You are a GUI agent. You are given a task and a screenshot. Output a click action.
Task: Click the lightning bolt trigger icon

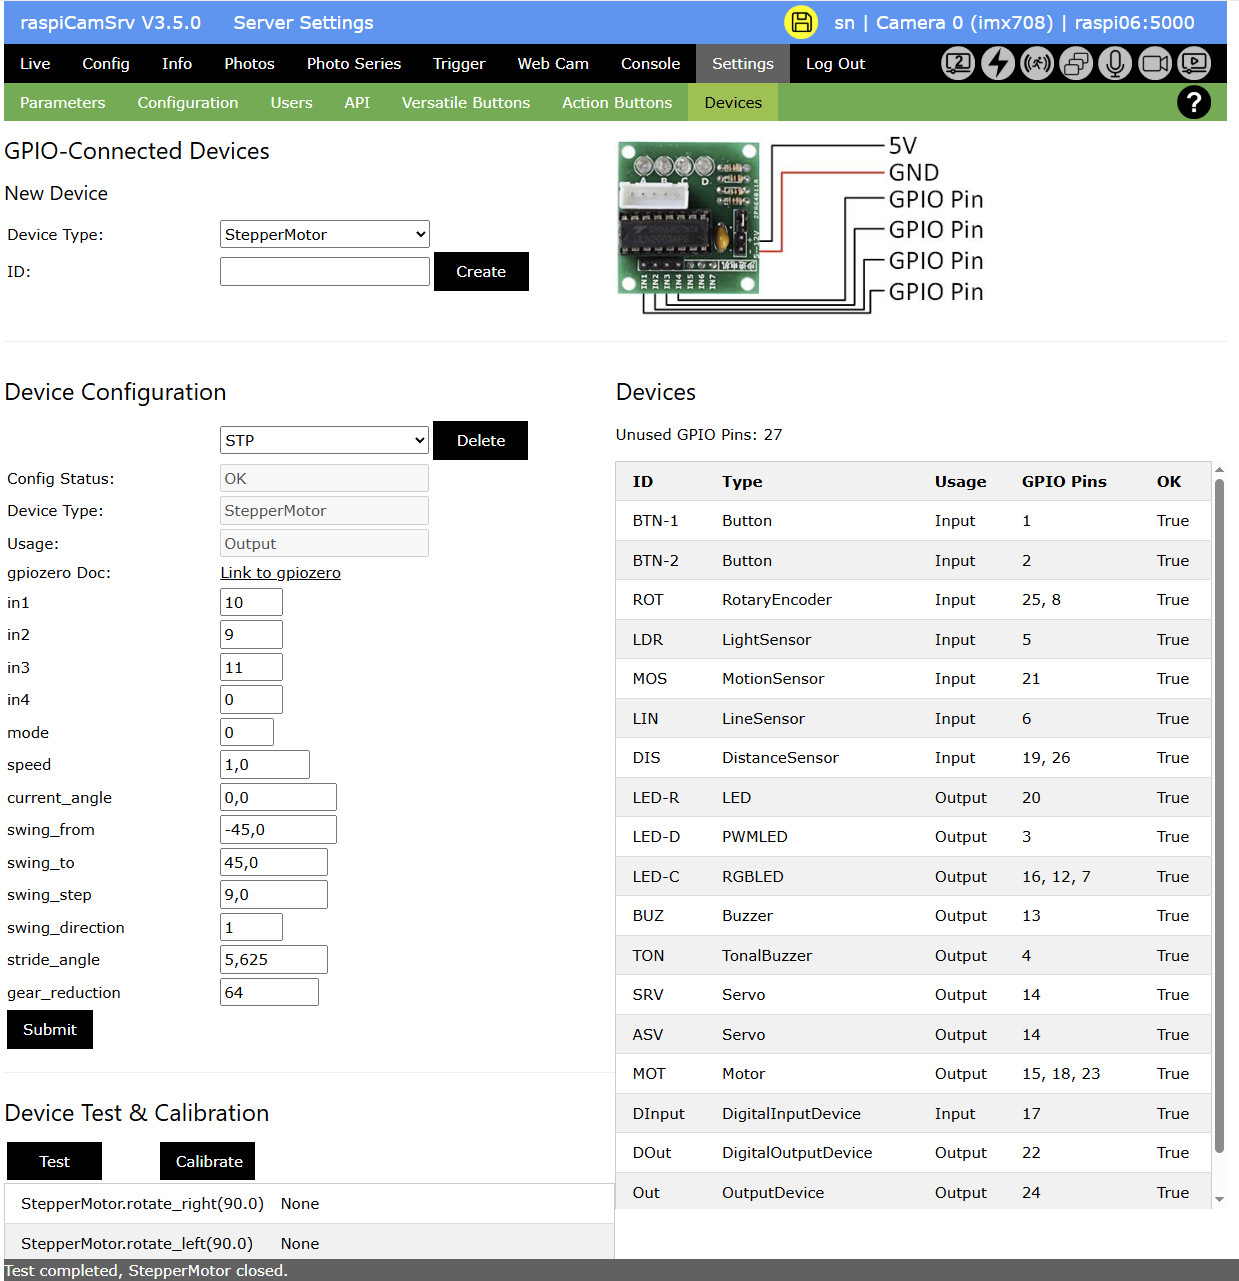click(x=997, y=64)
